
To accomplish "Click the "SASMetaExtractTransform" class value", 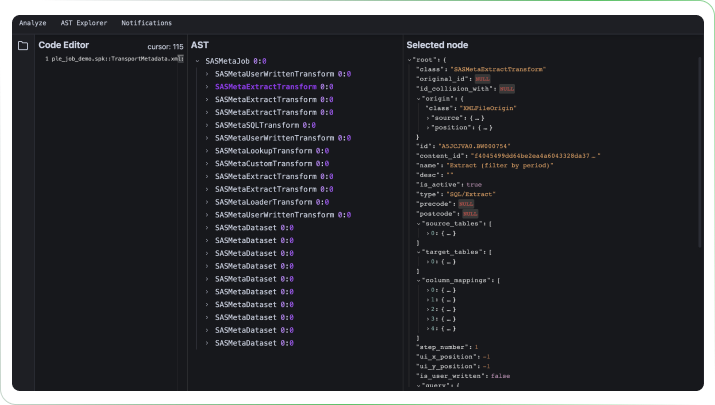I will (498, 69).
